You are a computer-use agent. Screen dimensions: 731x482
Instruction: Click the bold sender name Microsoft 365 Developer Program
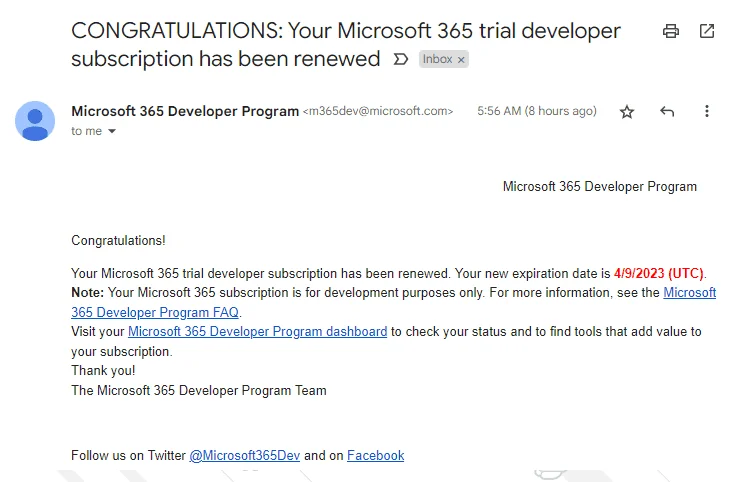185,111
